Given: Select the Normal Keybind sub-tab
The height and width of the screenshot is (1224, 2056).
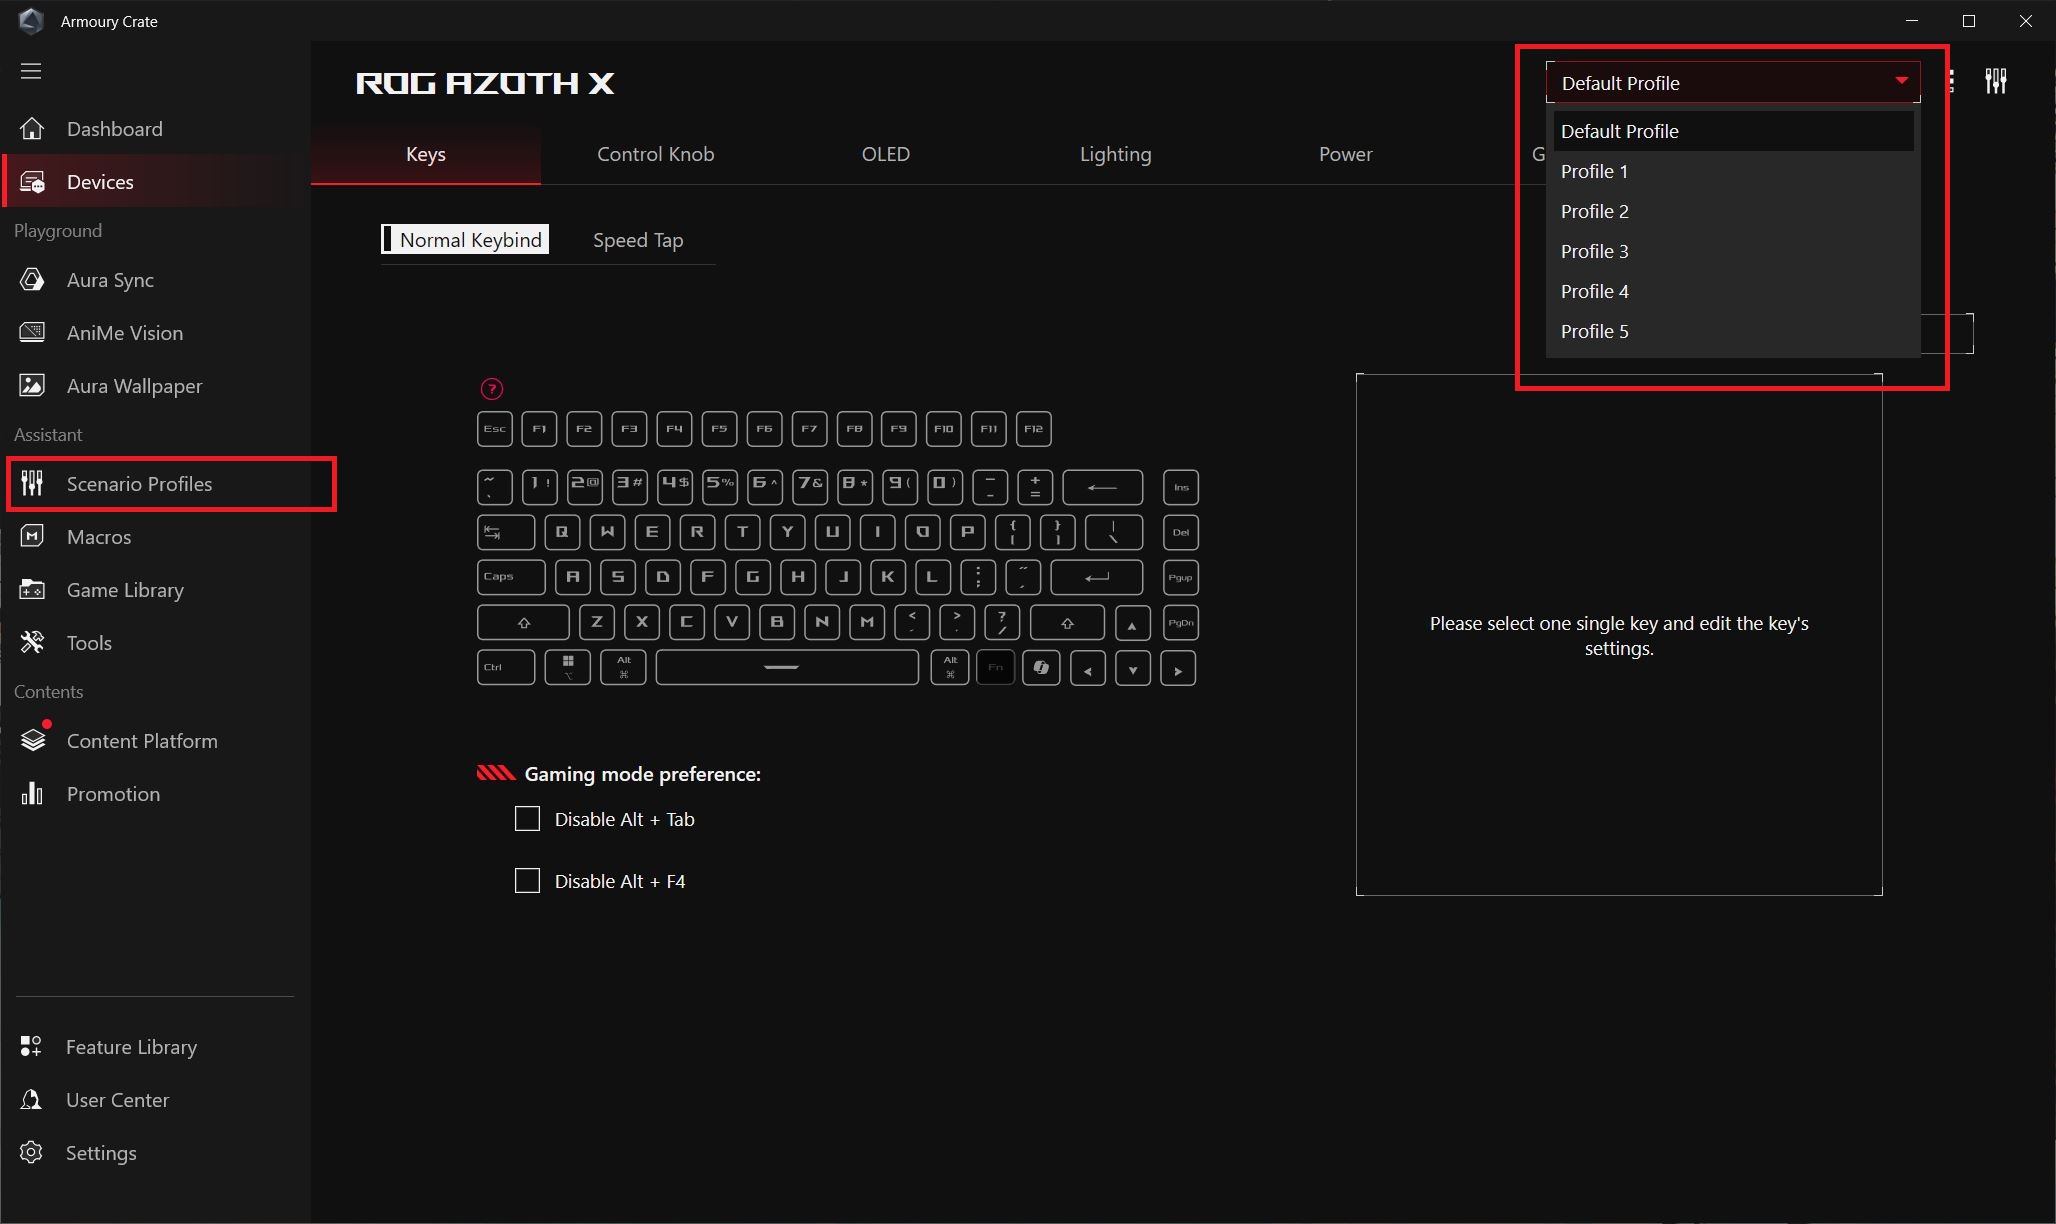Looking at the screenshot, I should [465, 240].
